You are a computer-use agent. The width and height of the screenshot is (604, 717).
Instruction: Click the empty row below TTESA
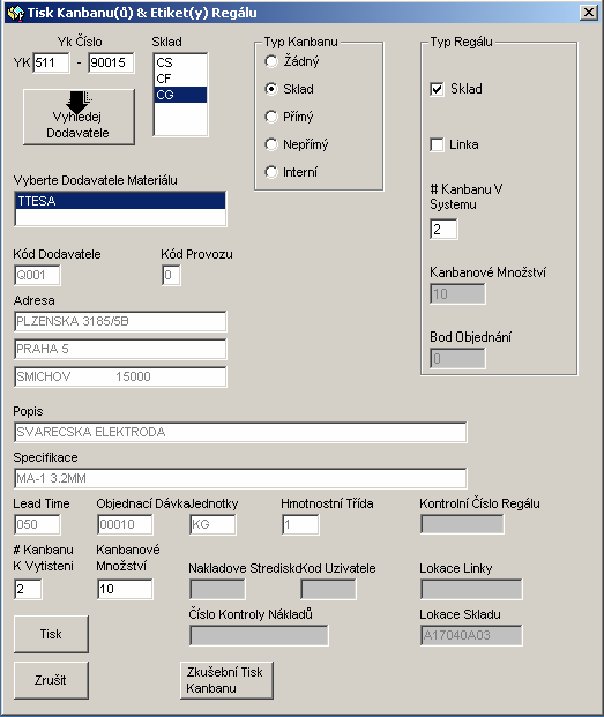[x=120, y=217]
